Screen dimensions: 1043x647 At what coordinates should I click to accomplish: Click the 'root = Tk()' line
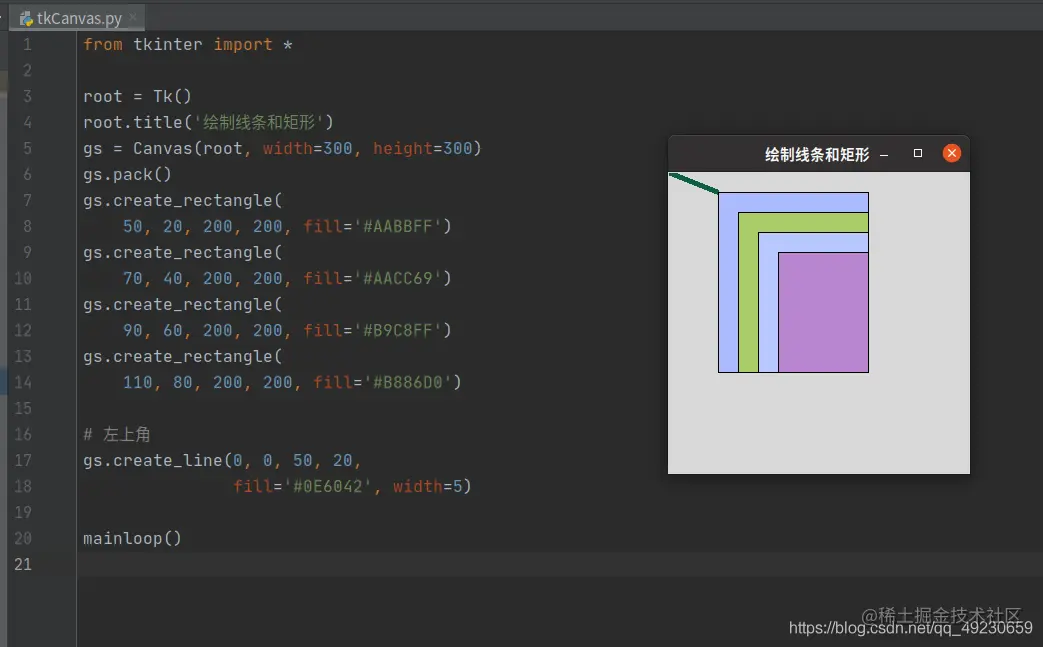click(x=137, y=96)
